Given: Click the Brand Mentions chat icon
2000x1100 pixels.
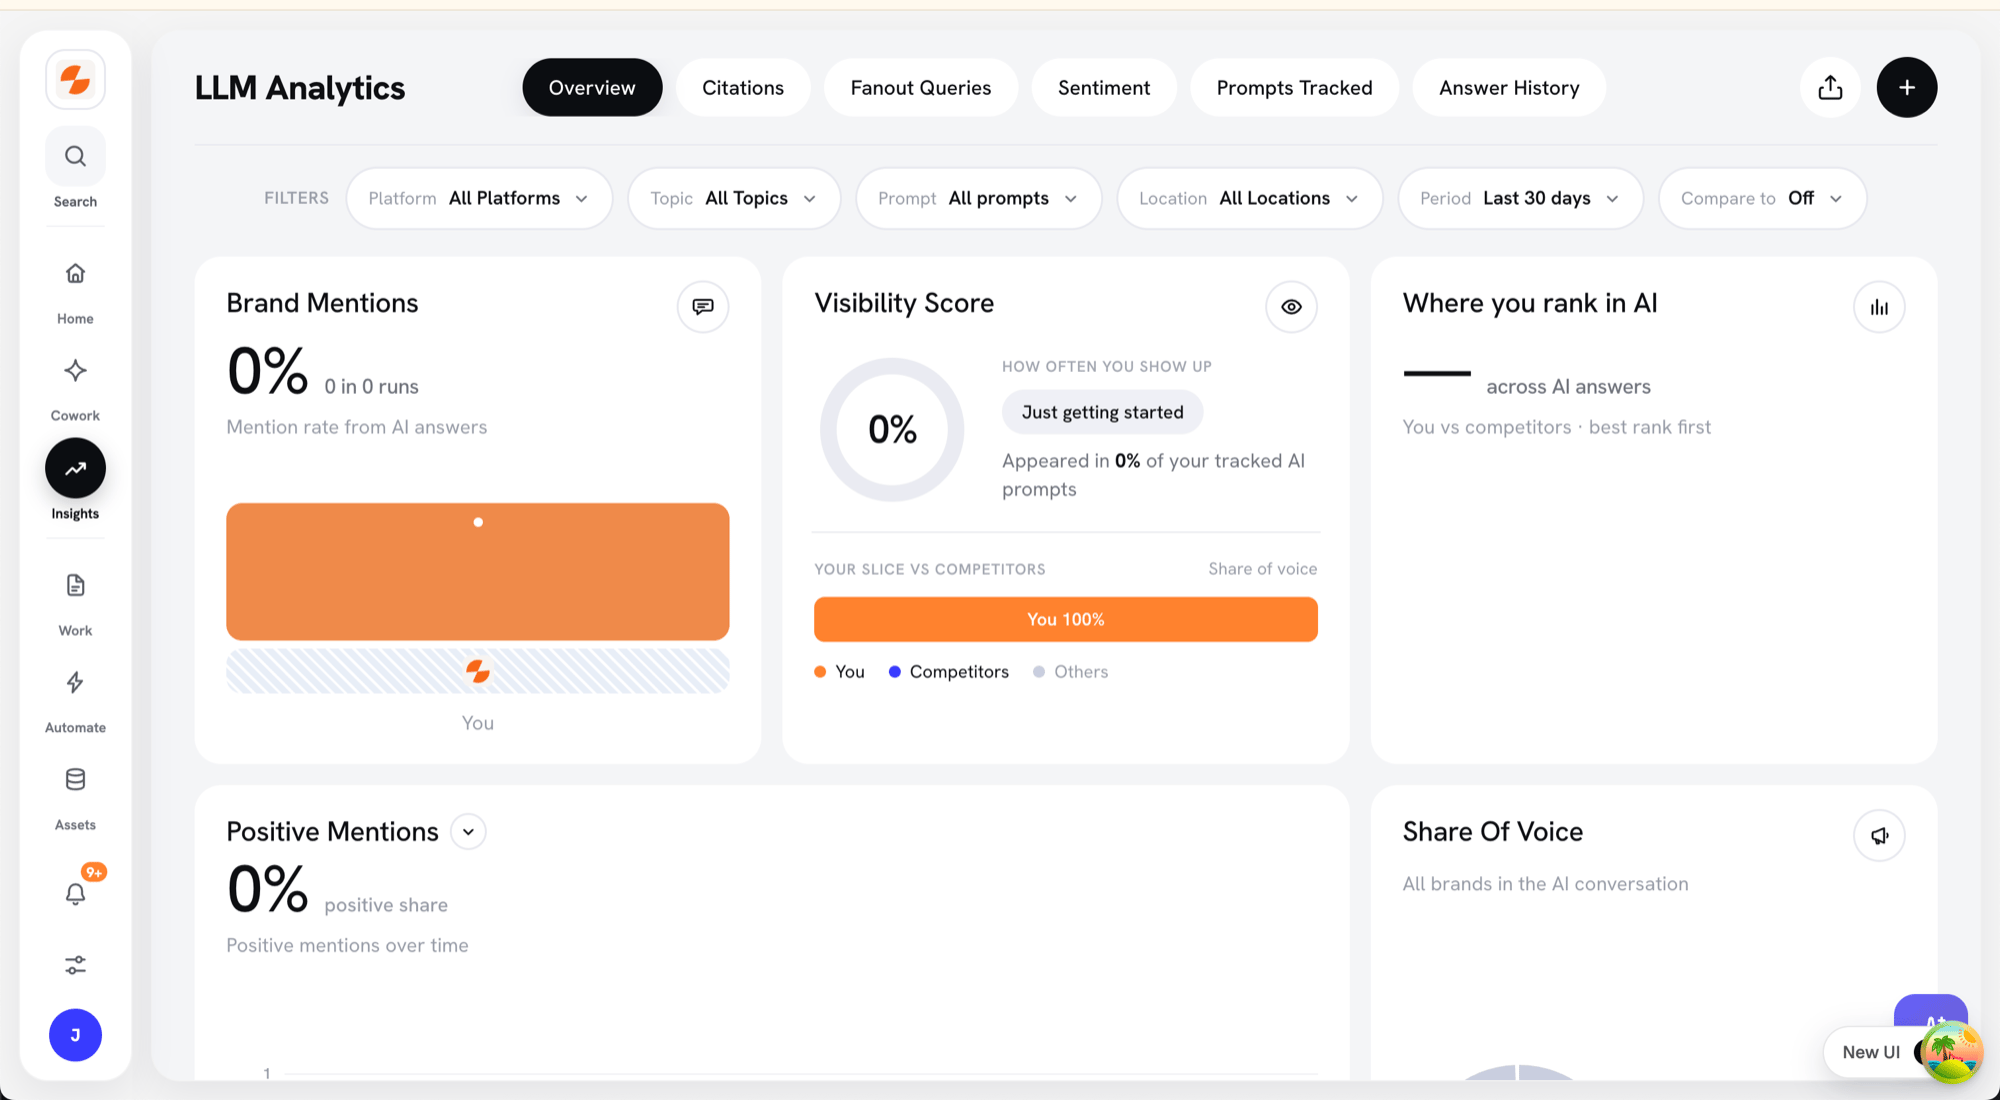Looking at the screenshot, I should point(703,307).
